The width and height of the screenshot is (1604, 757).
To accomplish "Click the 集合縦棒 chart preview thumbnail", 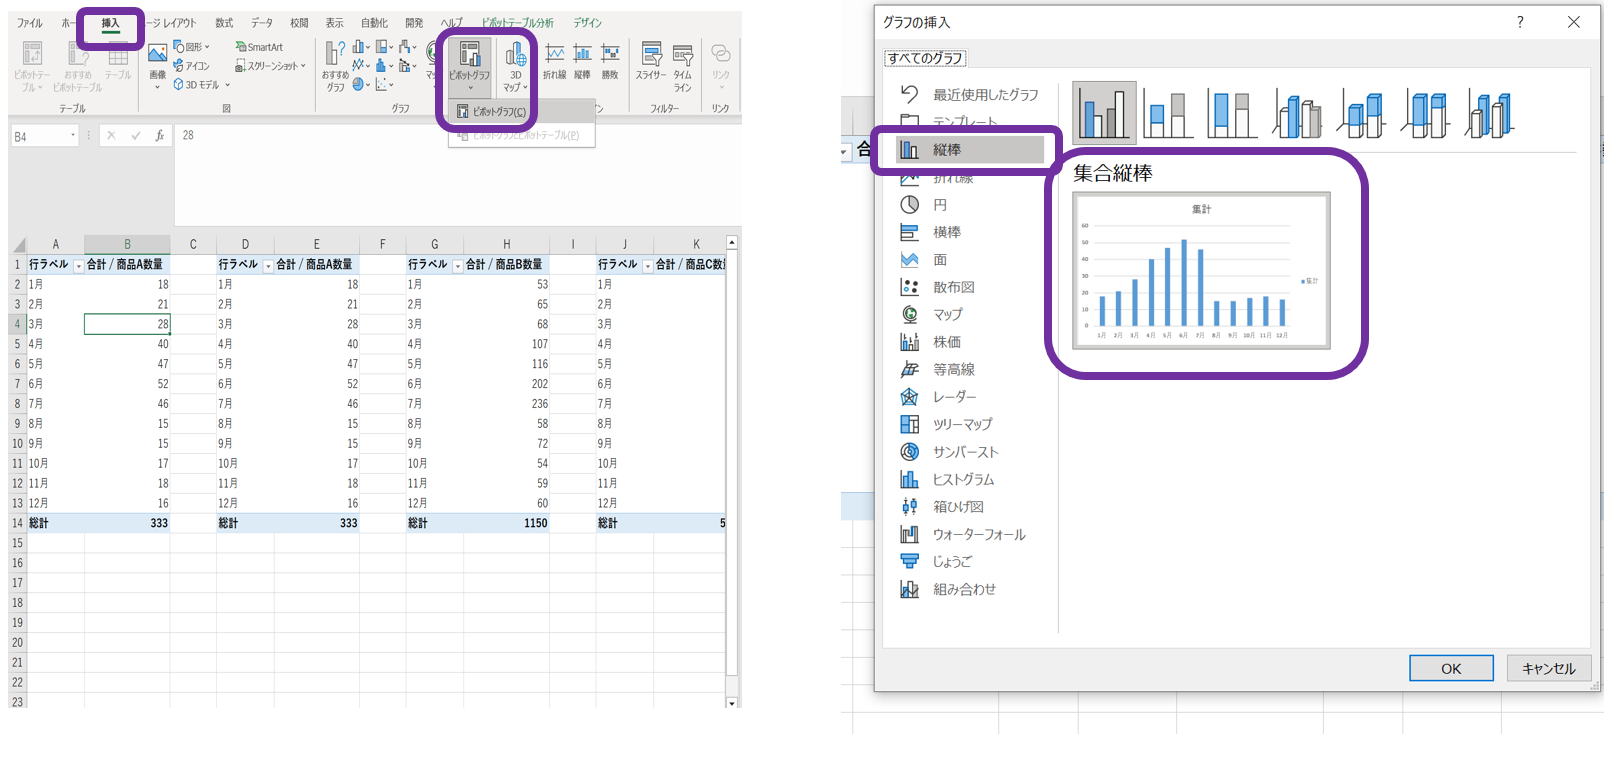I will click(1201, 270).
